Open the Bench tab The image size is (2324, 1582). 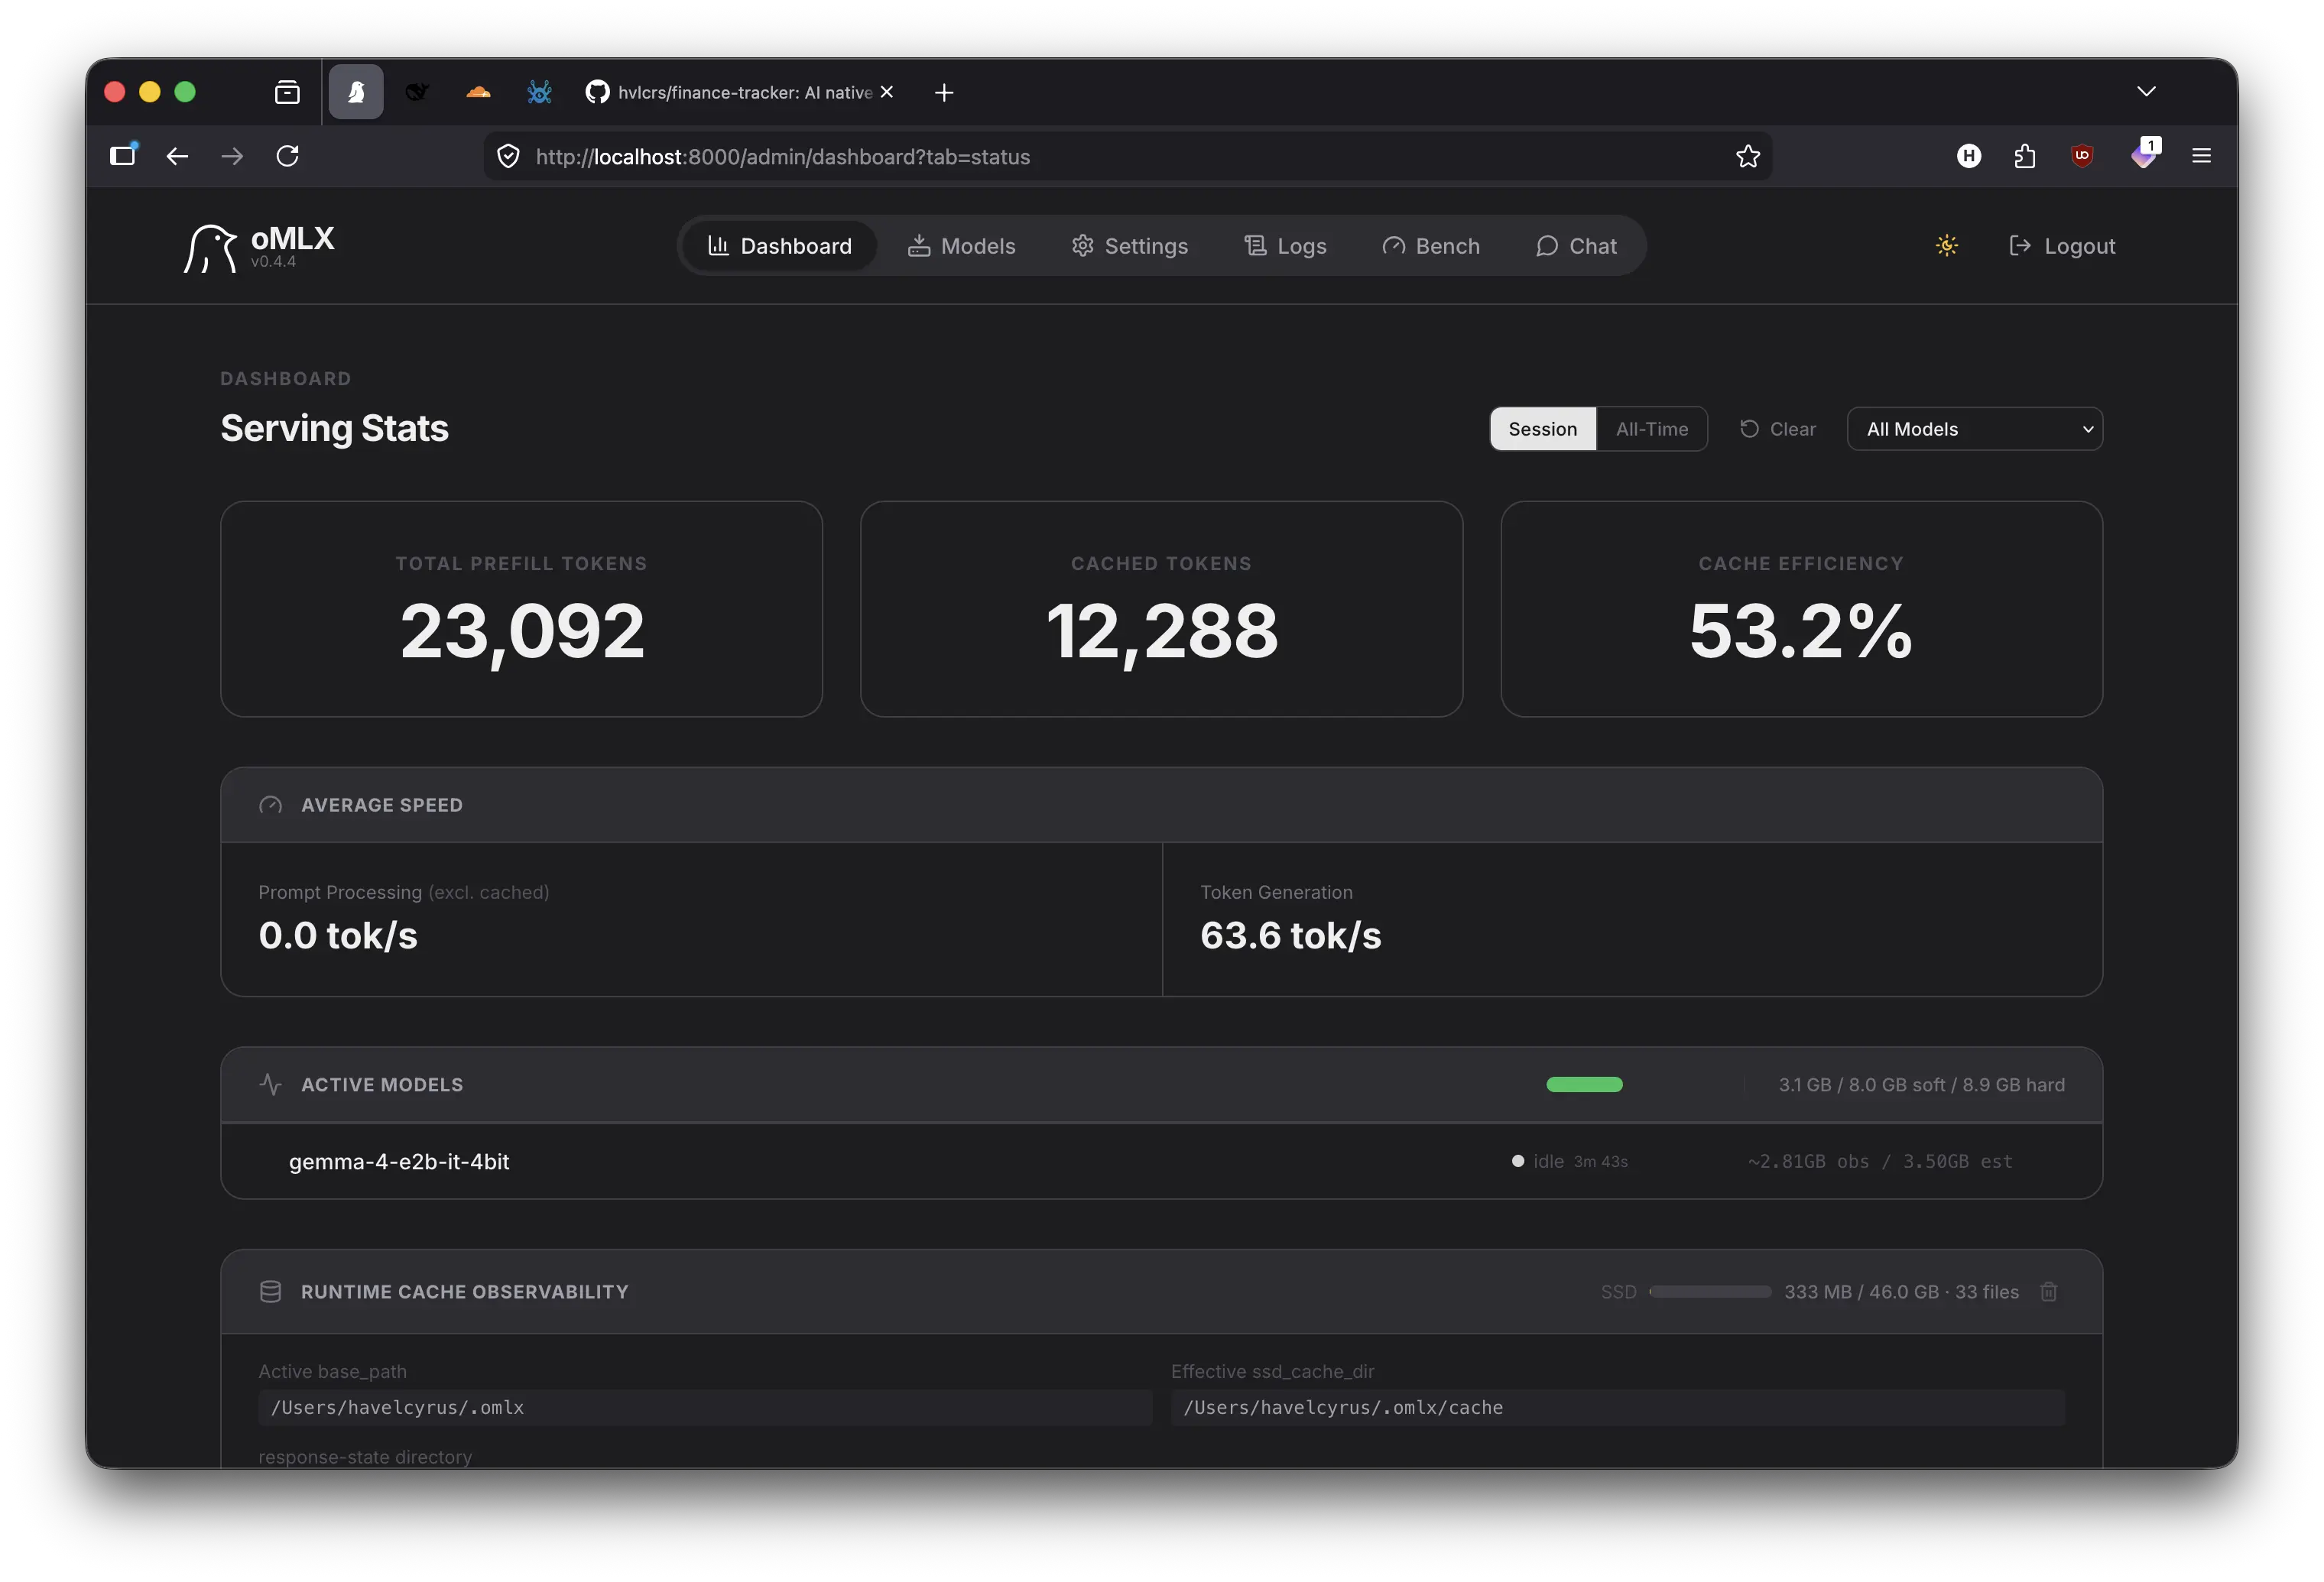[1431, 246]
